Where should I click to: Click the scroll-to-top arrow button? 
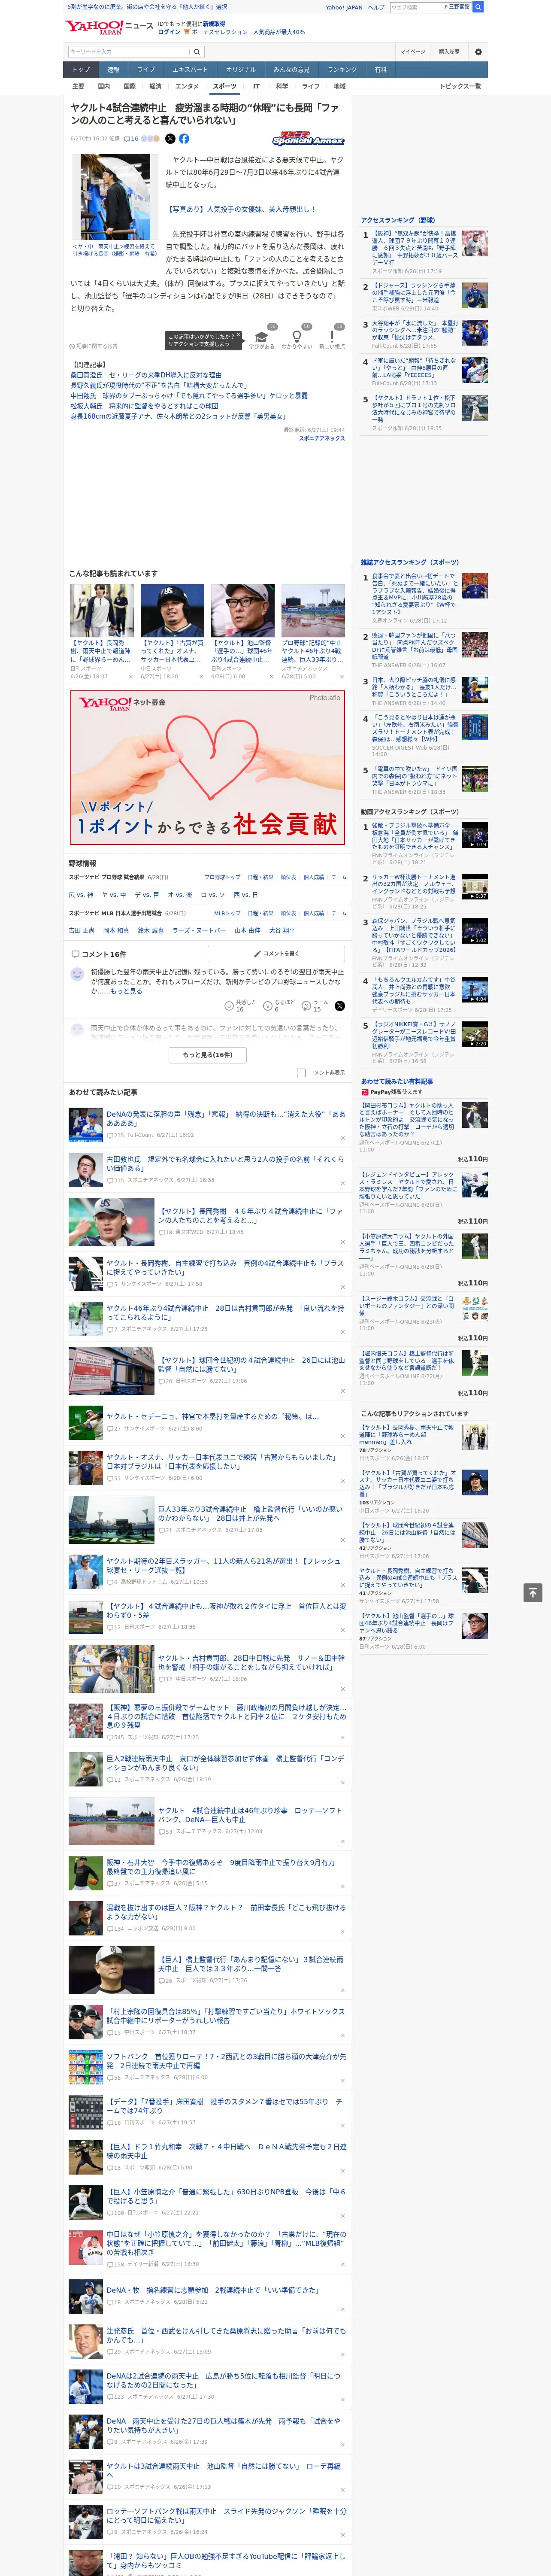(x=533, y=1593)
